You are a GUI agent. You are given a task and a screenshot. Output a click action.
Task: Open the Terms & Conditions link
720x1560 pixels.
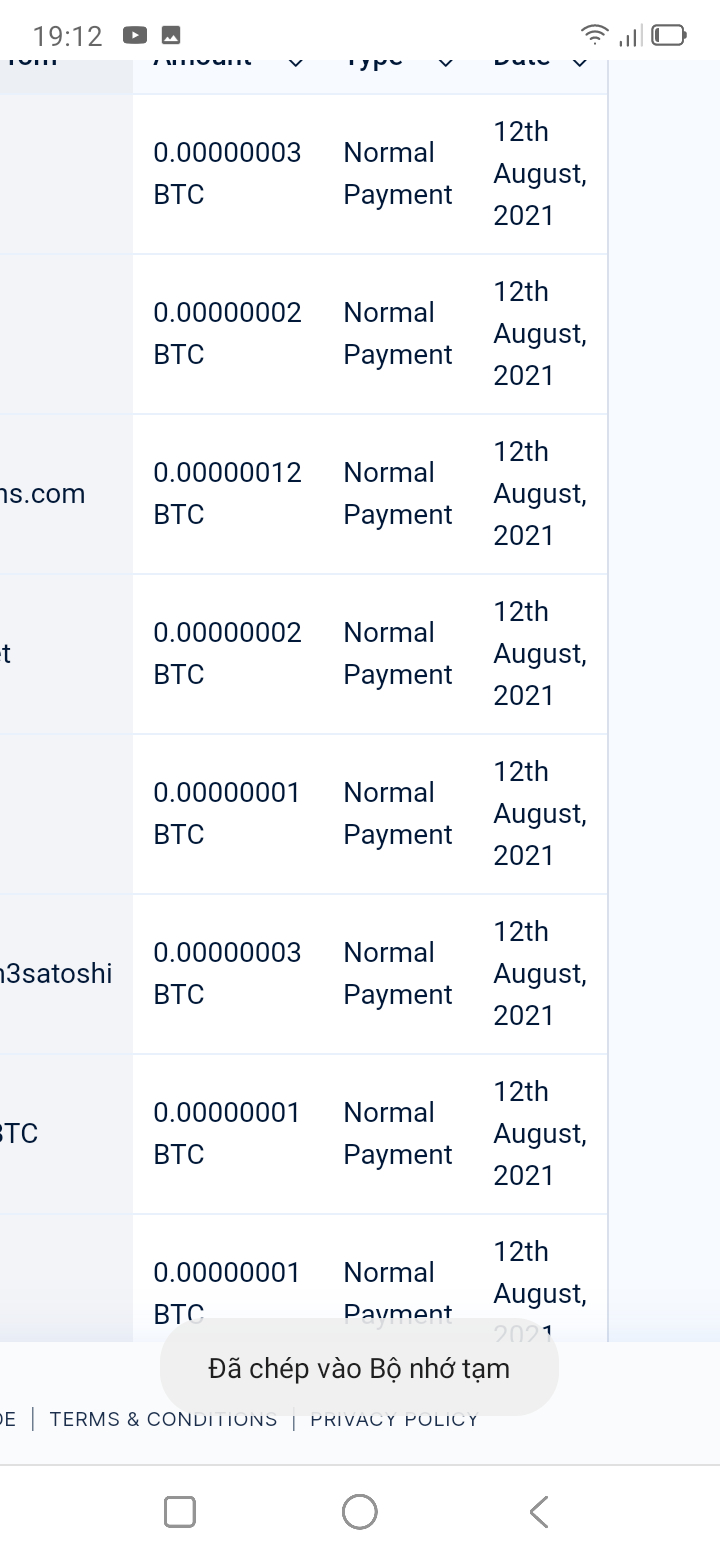163,1419
